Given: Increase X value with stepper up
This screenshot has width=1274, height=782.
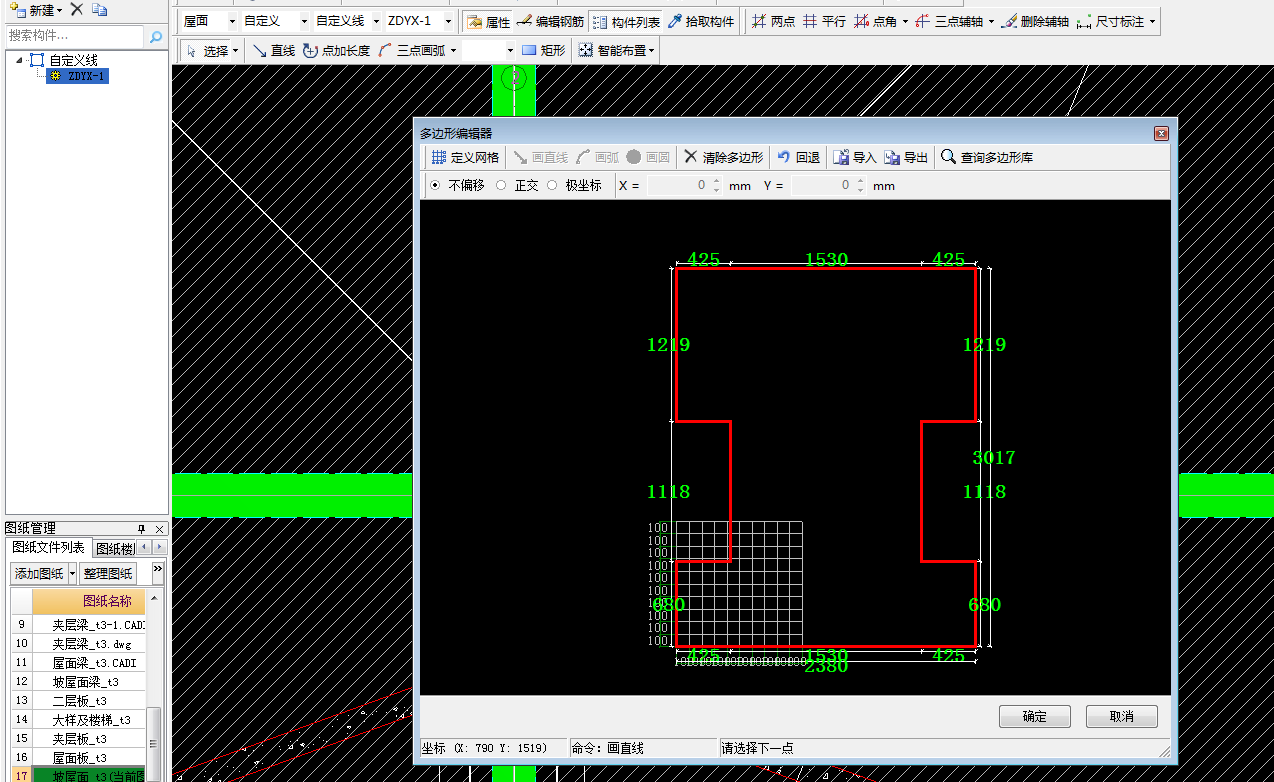Looking at the screenshot, I should (716, 181).
